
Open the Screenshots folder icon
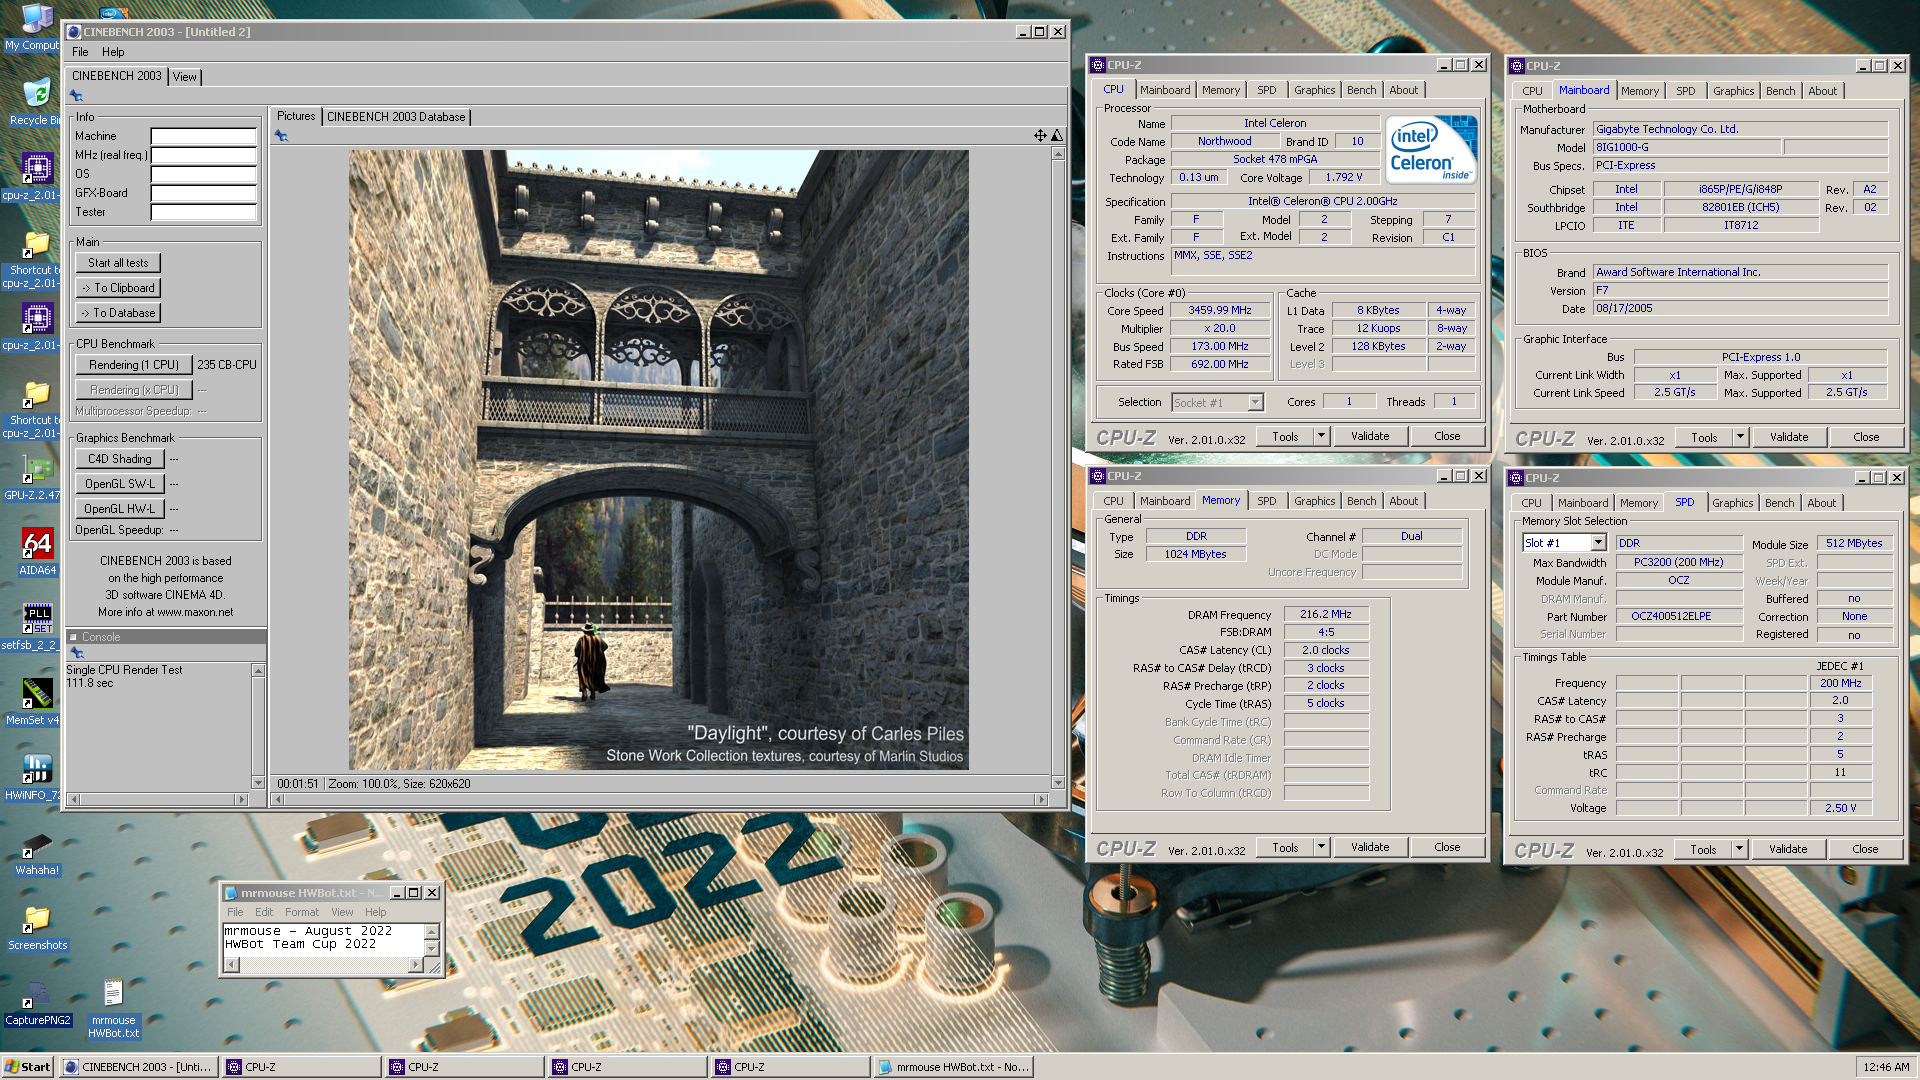tap(38, 927)
